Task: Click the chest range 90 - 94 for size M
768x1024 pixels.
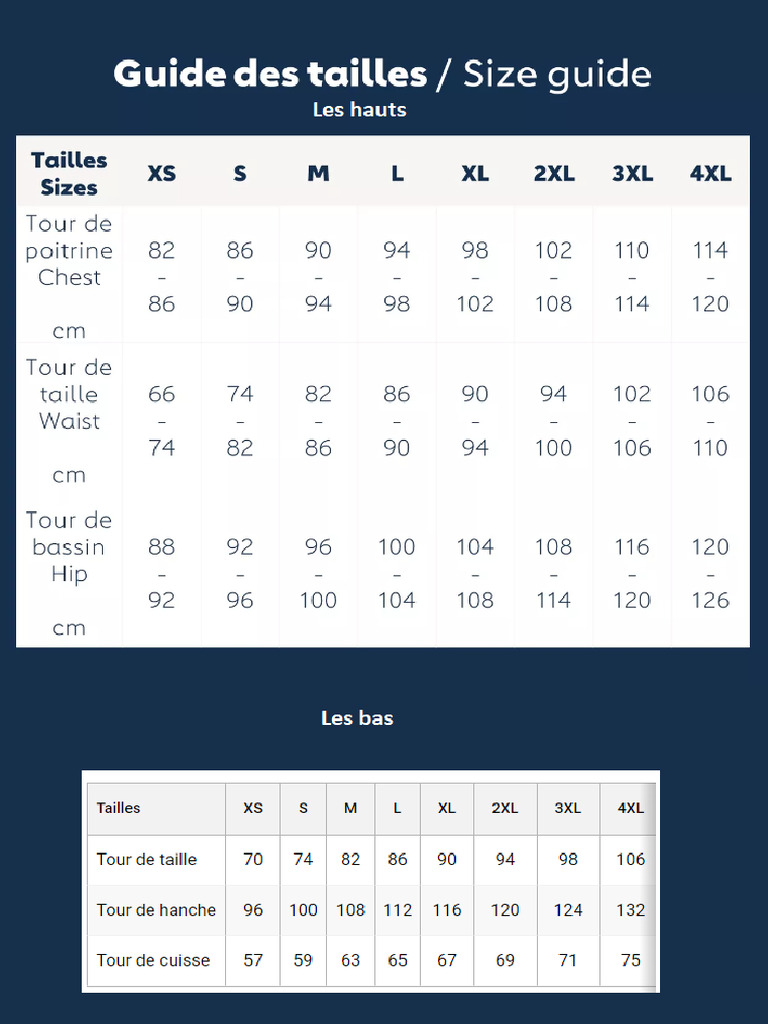Action: click(x=318, y=277)
